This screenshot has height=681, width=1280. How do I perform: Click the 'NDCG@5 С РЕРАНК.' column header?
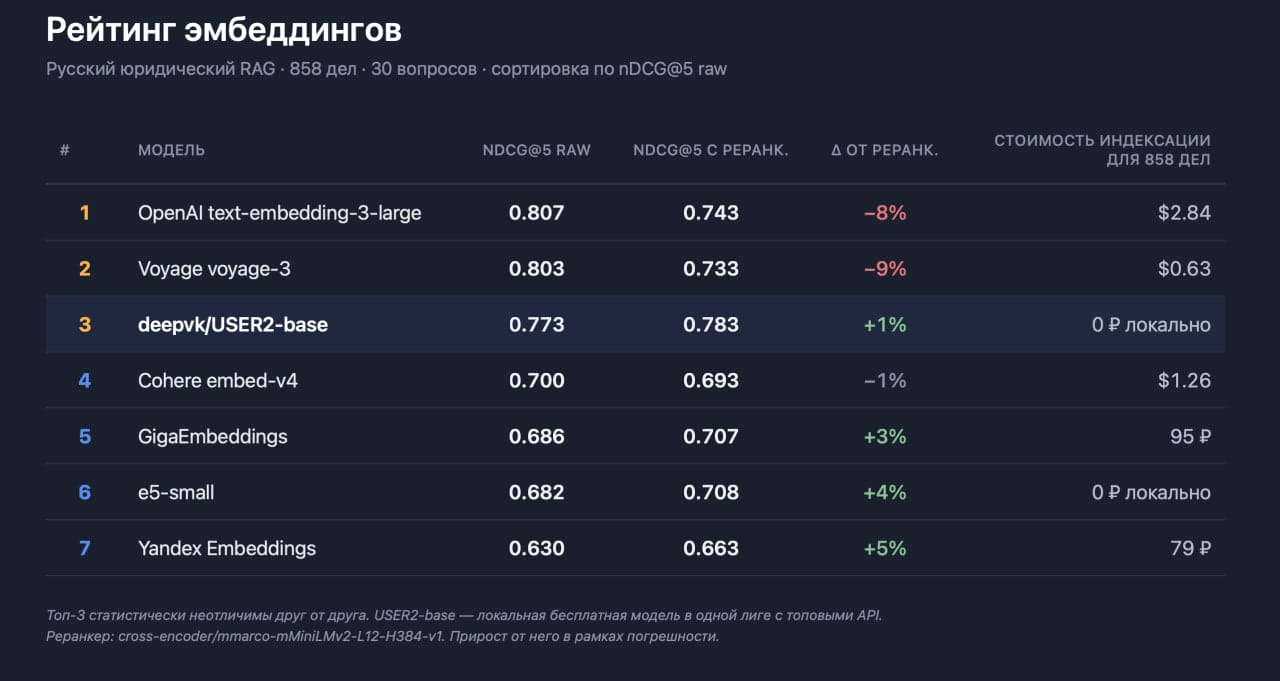click(x=711, y=150)
